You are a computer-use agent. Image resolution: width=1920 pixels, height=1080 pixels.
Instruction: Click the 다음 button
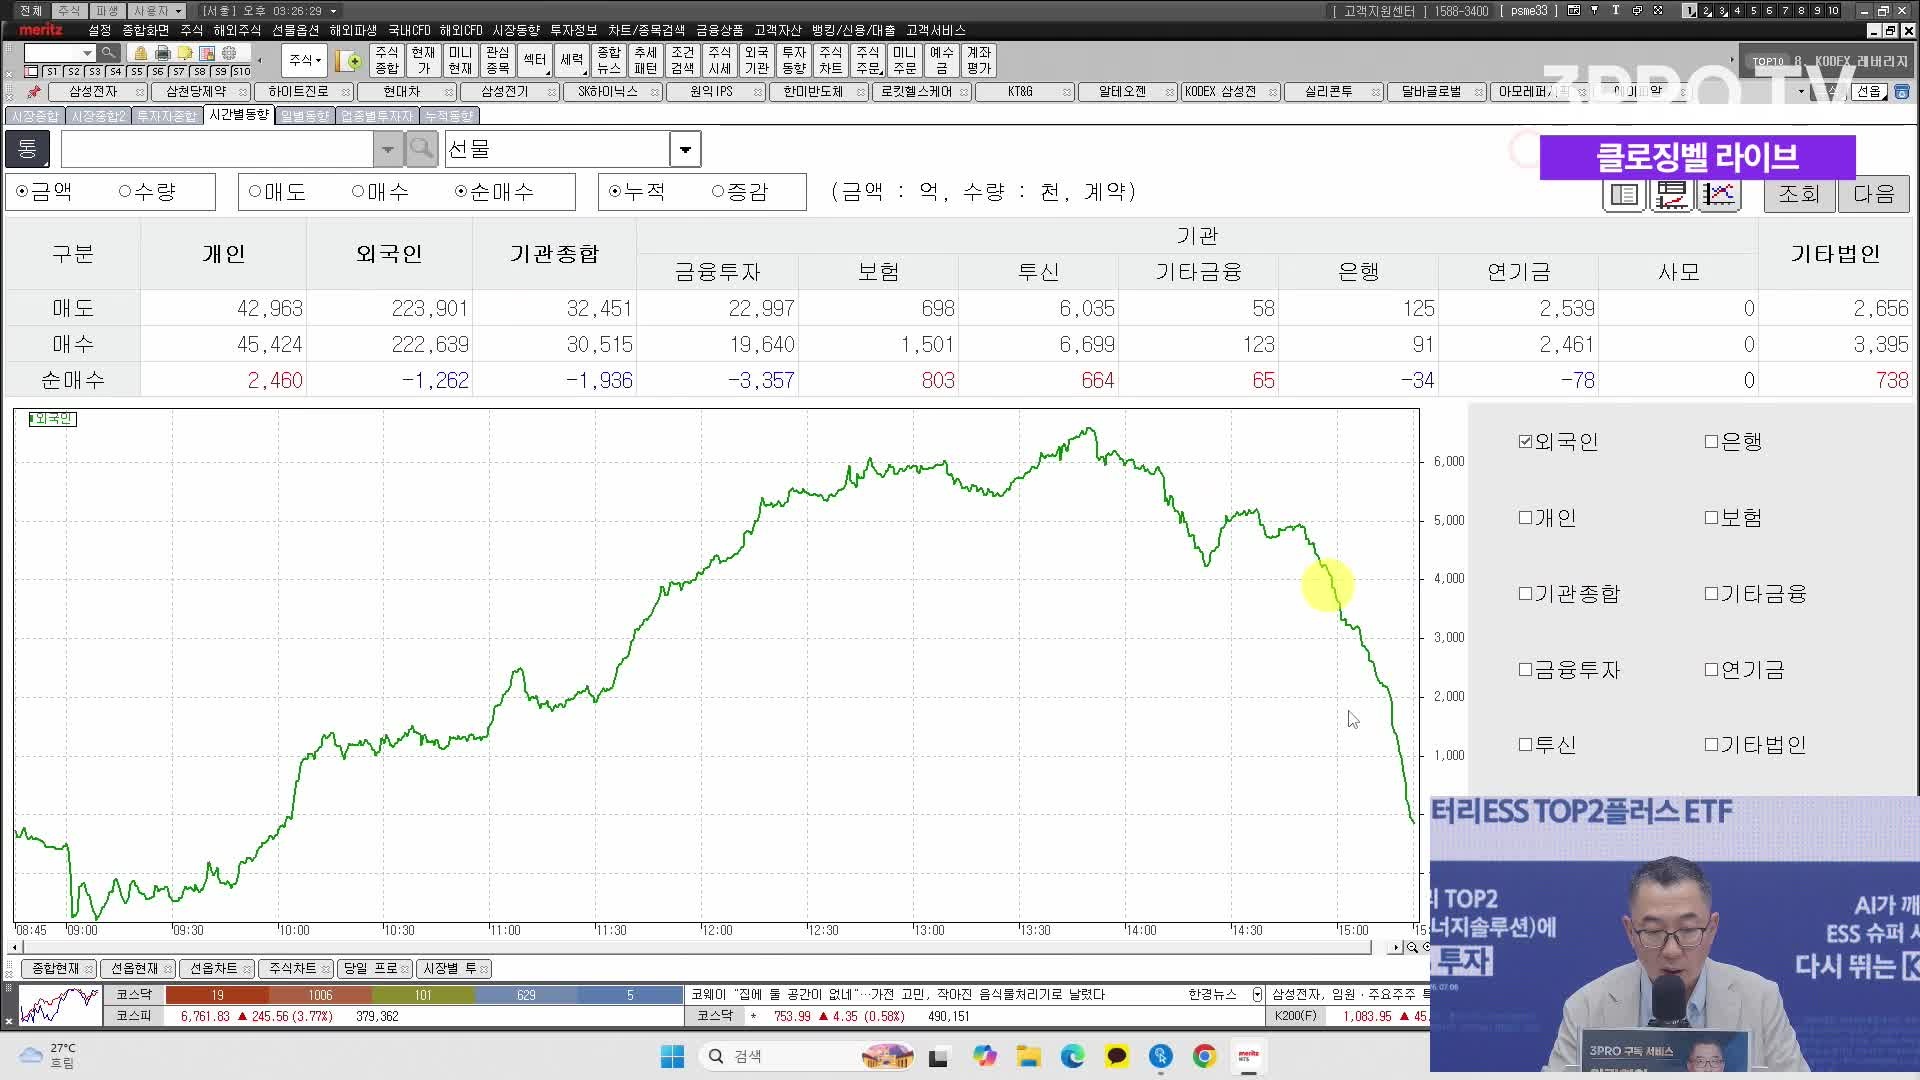tap(1874, 194)
